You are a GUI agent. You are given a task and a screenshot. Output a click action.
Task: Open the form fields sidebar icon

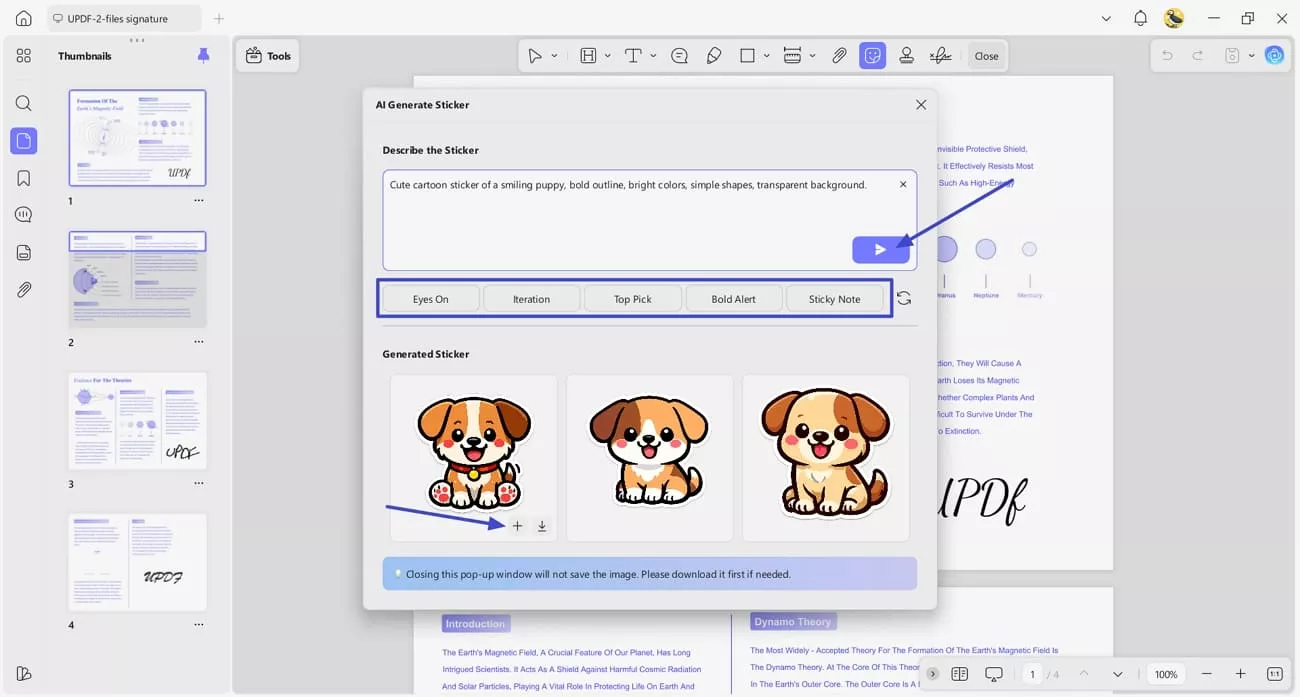tap(24, 253)
